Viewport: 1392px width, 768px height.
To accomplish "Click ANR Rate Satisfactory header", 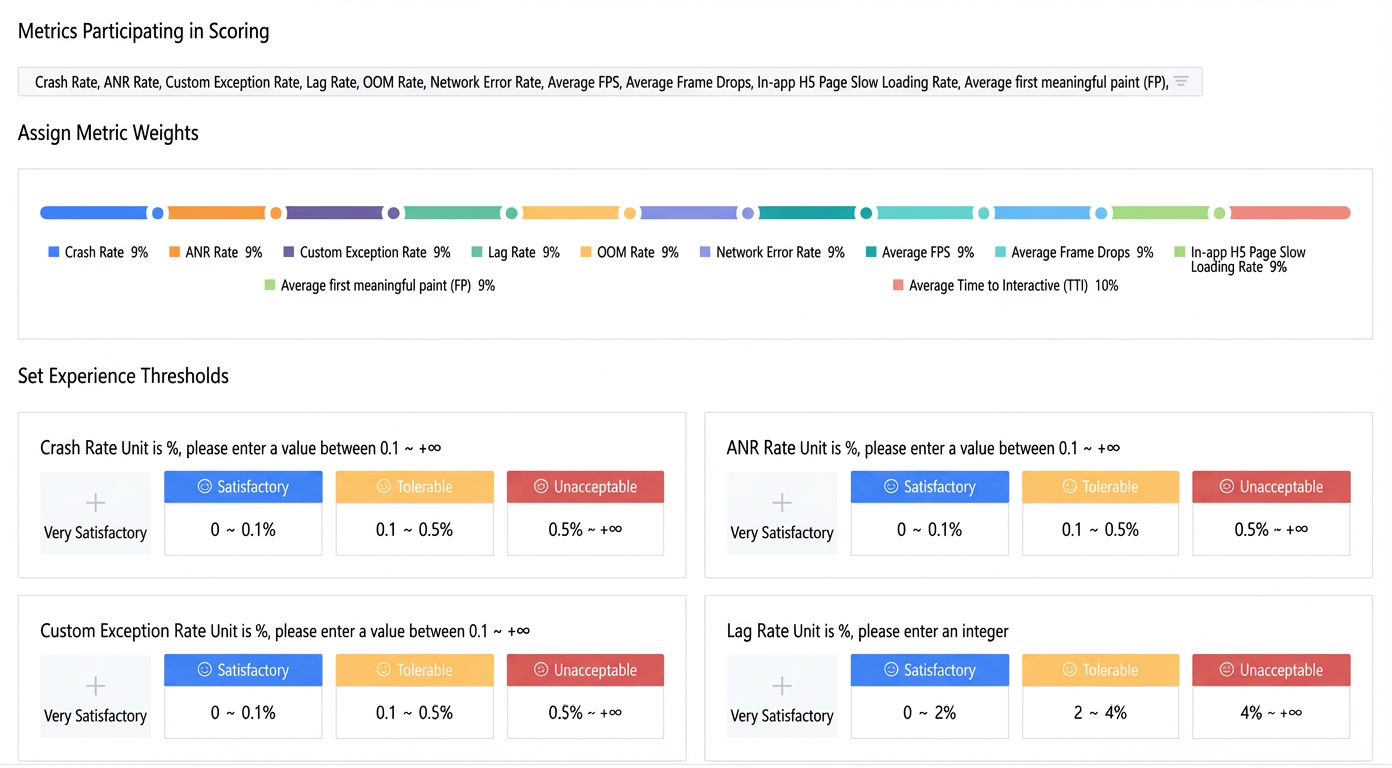I will pyautogui.click(x=930, y=487).
